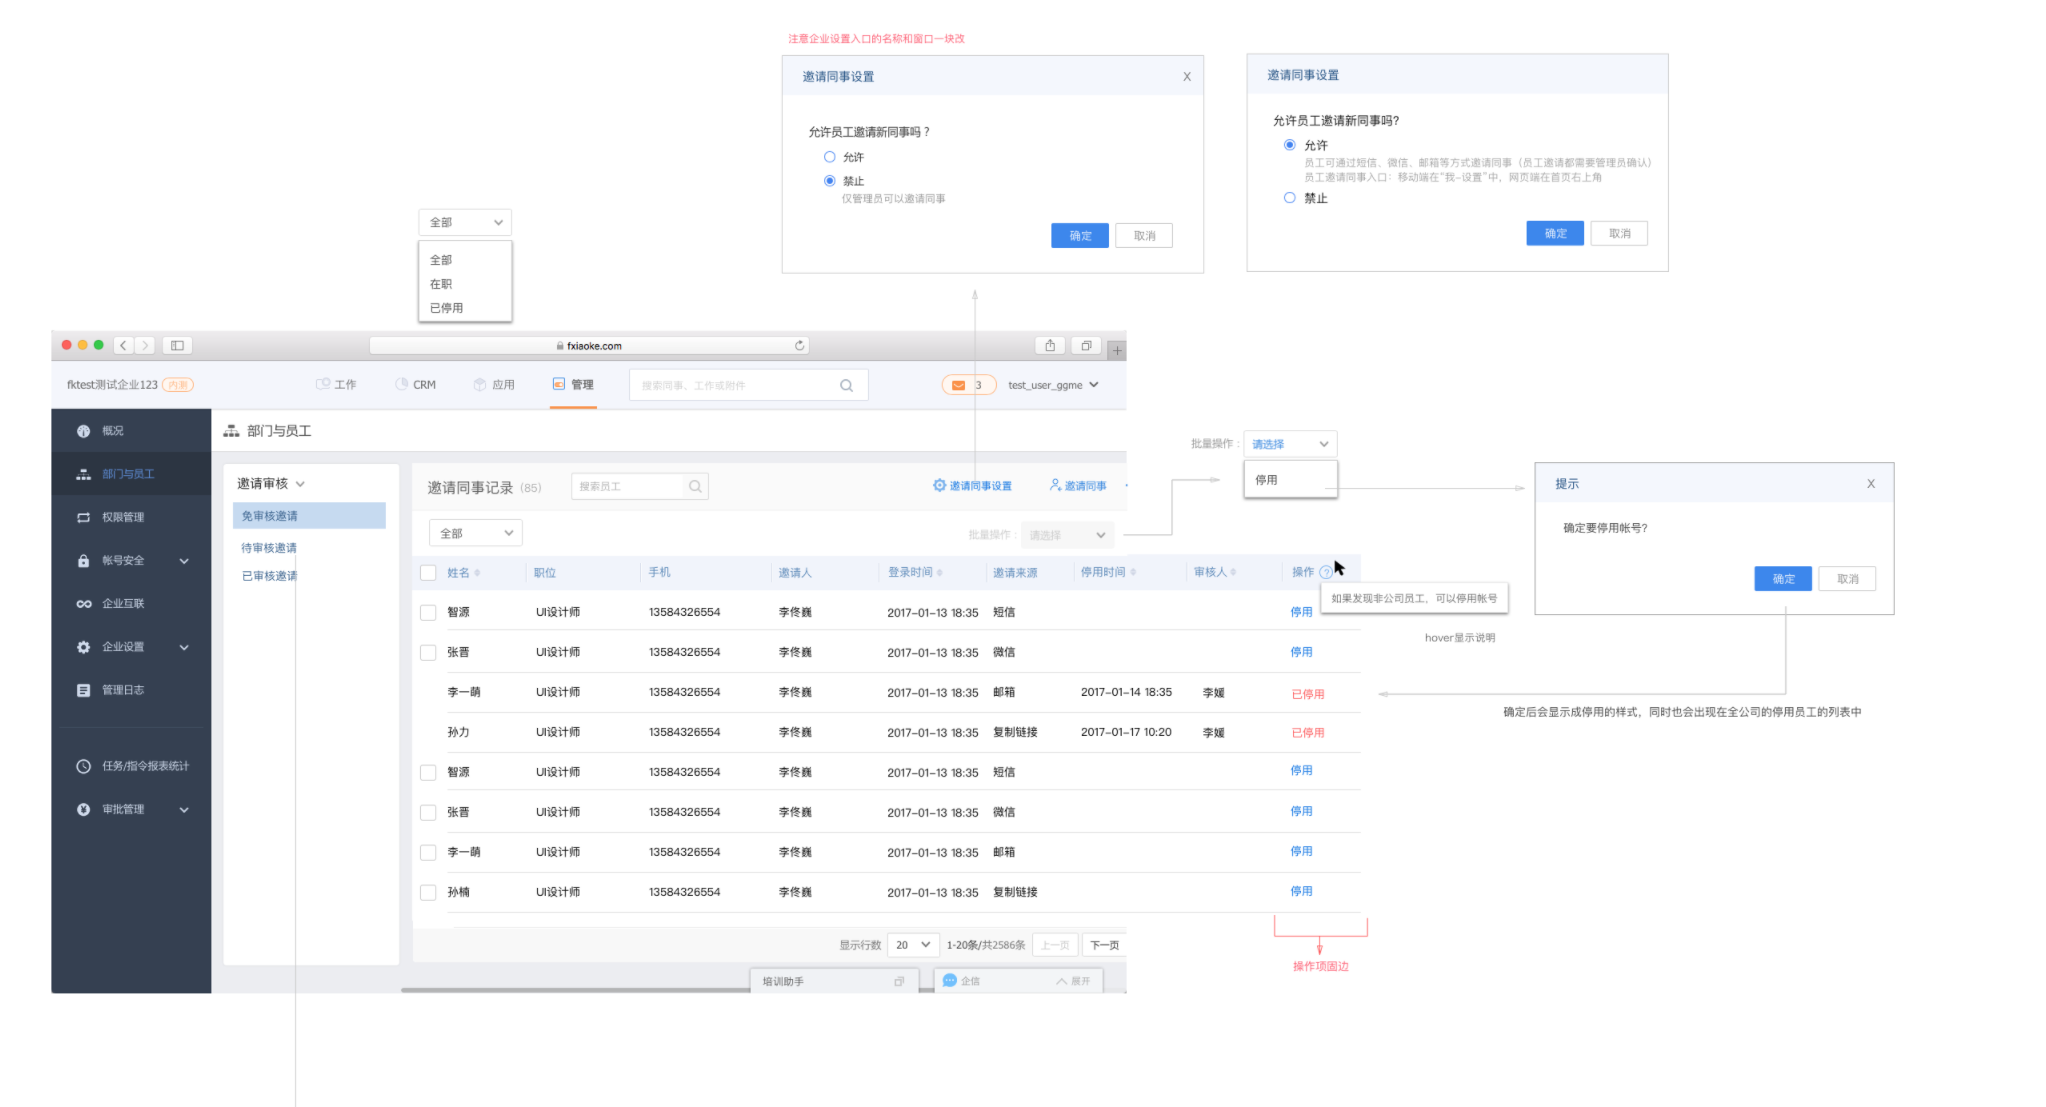The width and height of the screenshot is (2046, 1107).
Task: Show all browser tabs icon
Action: [1086, 345]
